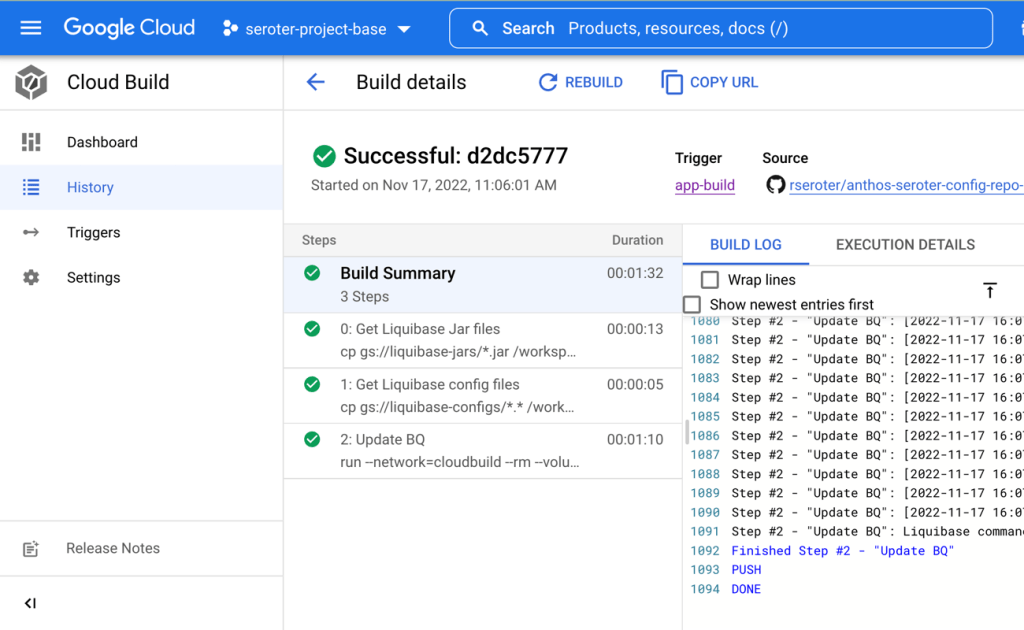This screenshot has width=1024, height=630.
Task: Check Show newest entries first
Action: [692, 304]
